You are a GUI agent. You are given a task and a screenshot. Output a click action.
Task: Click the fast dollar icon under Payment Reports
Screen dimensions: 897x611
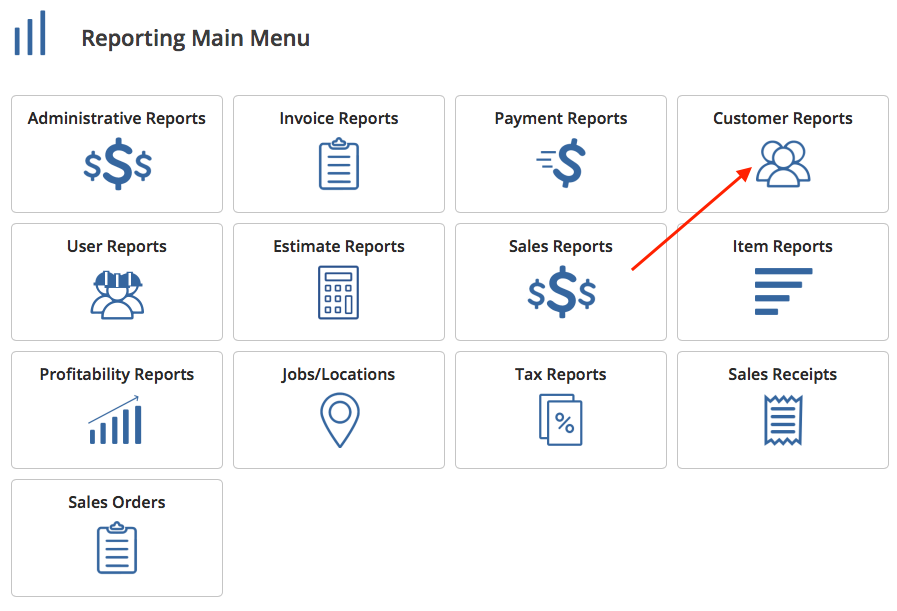pos(561,165)
